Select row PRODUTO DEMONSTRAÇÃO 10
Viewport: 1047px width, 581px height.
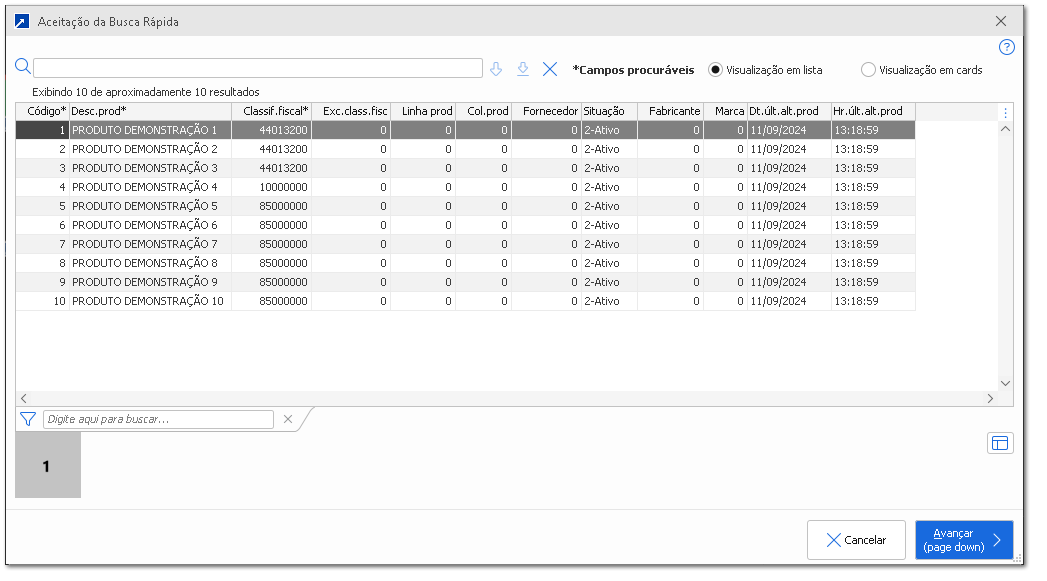pyautogui.click(x=465, y=301)
